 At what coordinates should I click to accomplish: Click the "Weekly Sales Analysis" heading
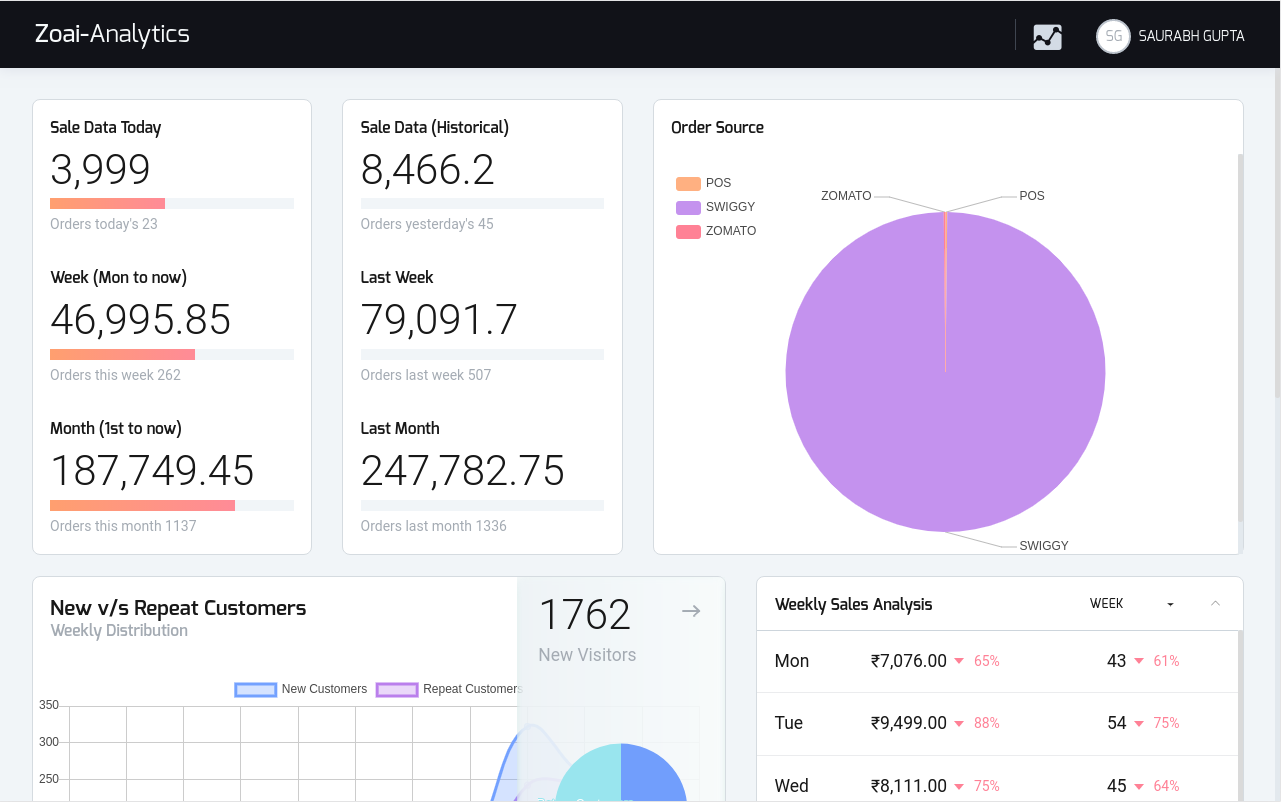(853, 604)
